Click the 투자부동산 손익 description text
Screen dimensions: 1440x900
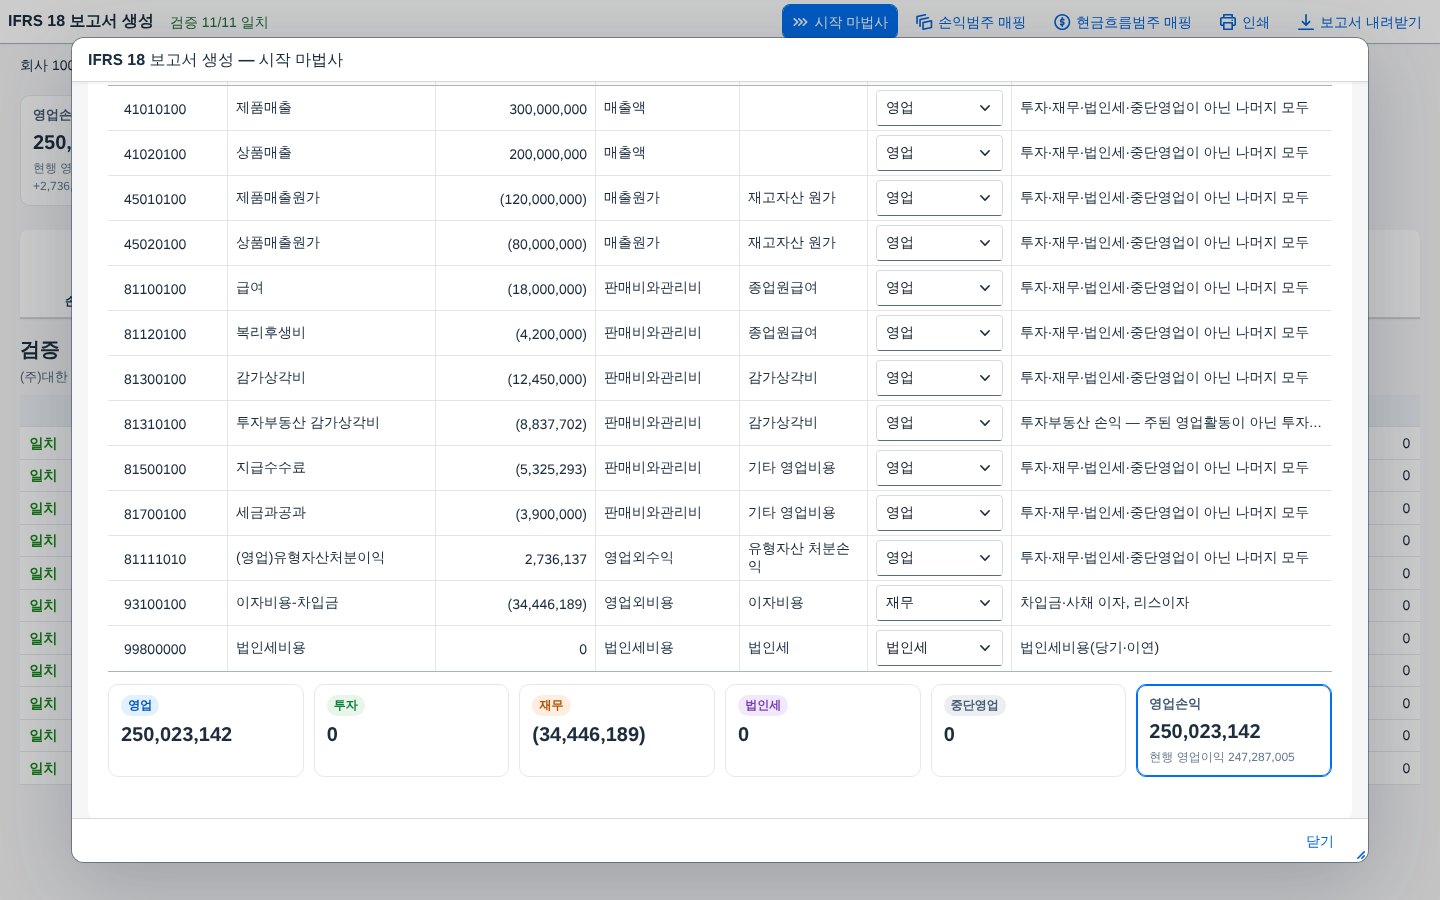pos(1171,423)
